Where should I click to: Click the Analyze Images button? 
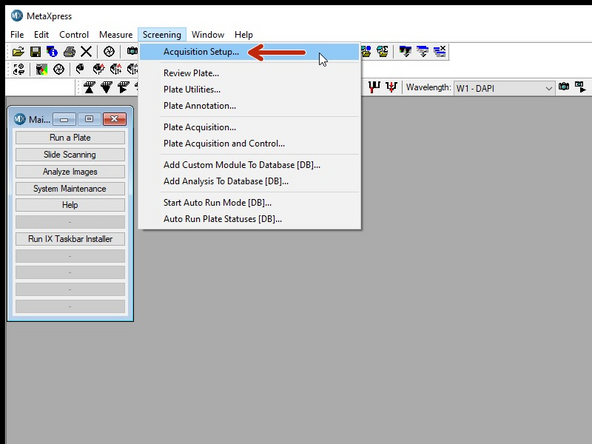(70, 172)
